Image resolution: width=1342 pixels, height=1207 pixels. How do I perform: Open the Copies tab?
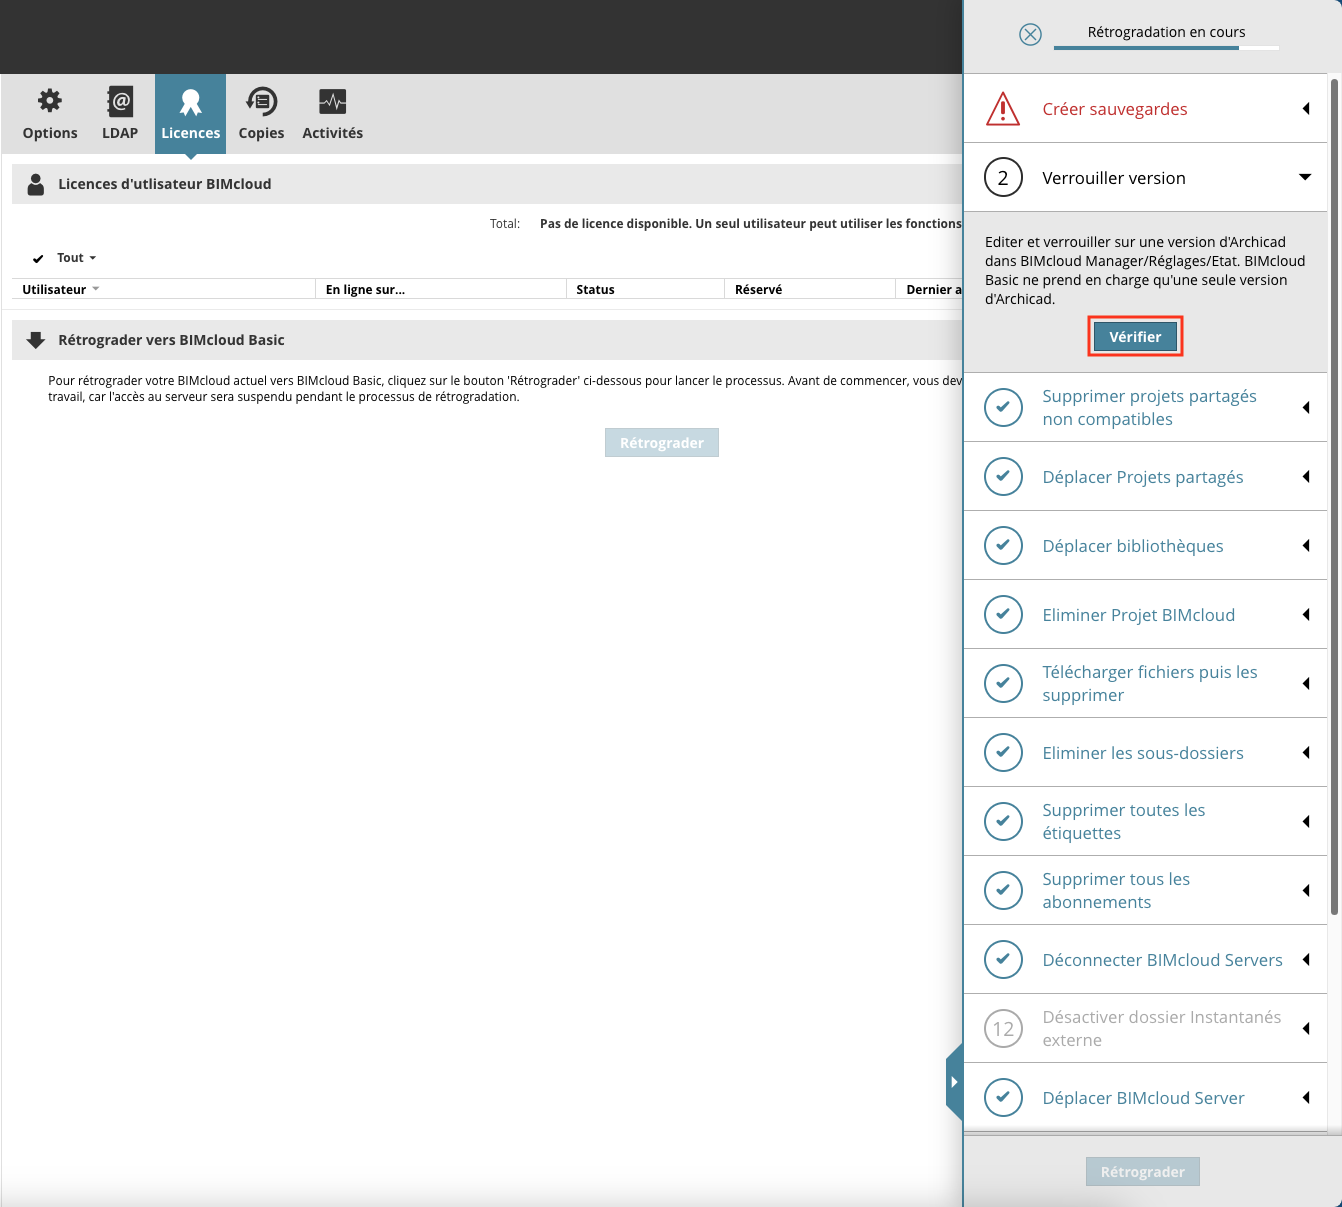click(261, 114)
